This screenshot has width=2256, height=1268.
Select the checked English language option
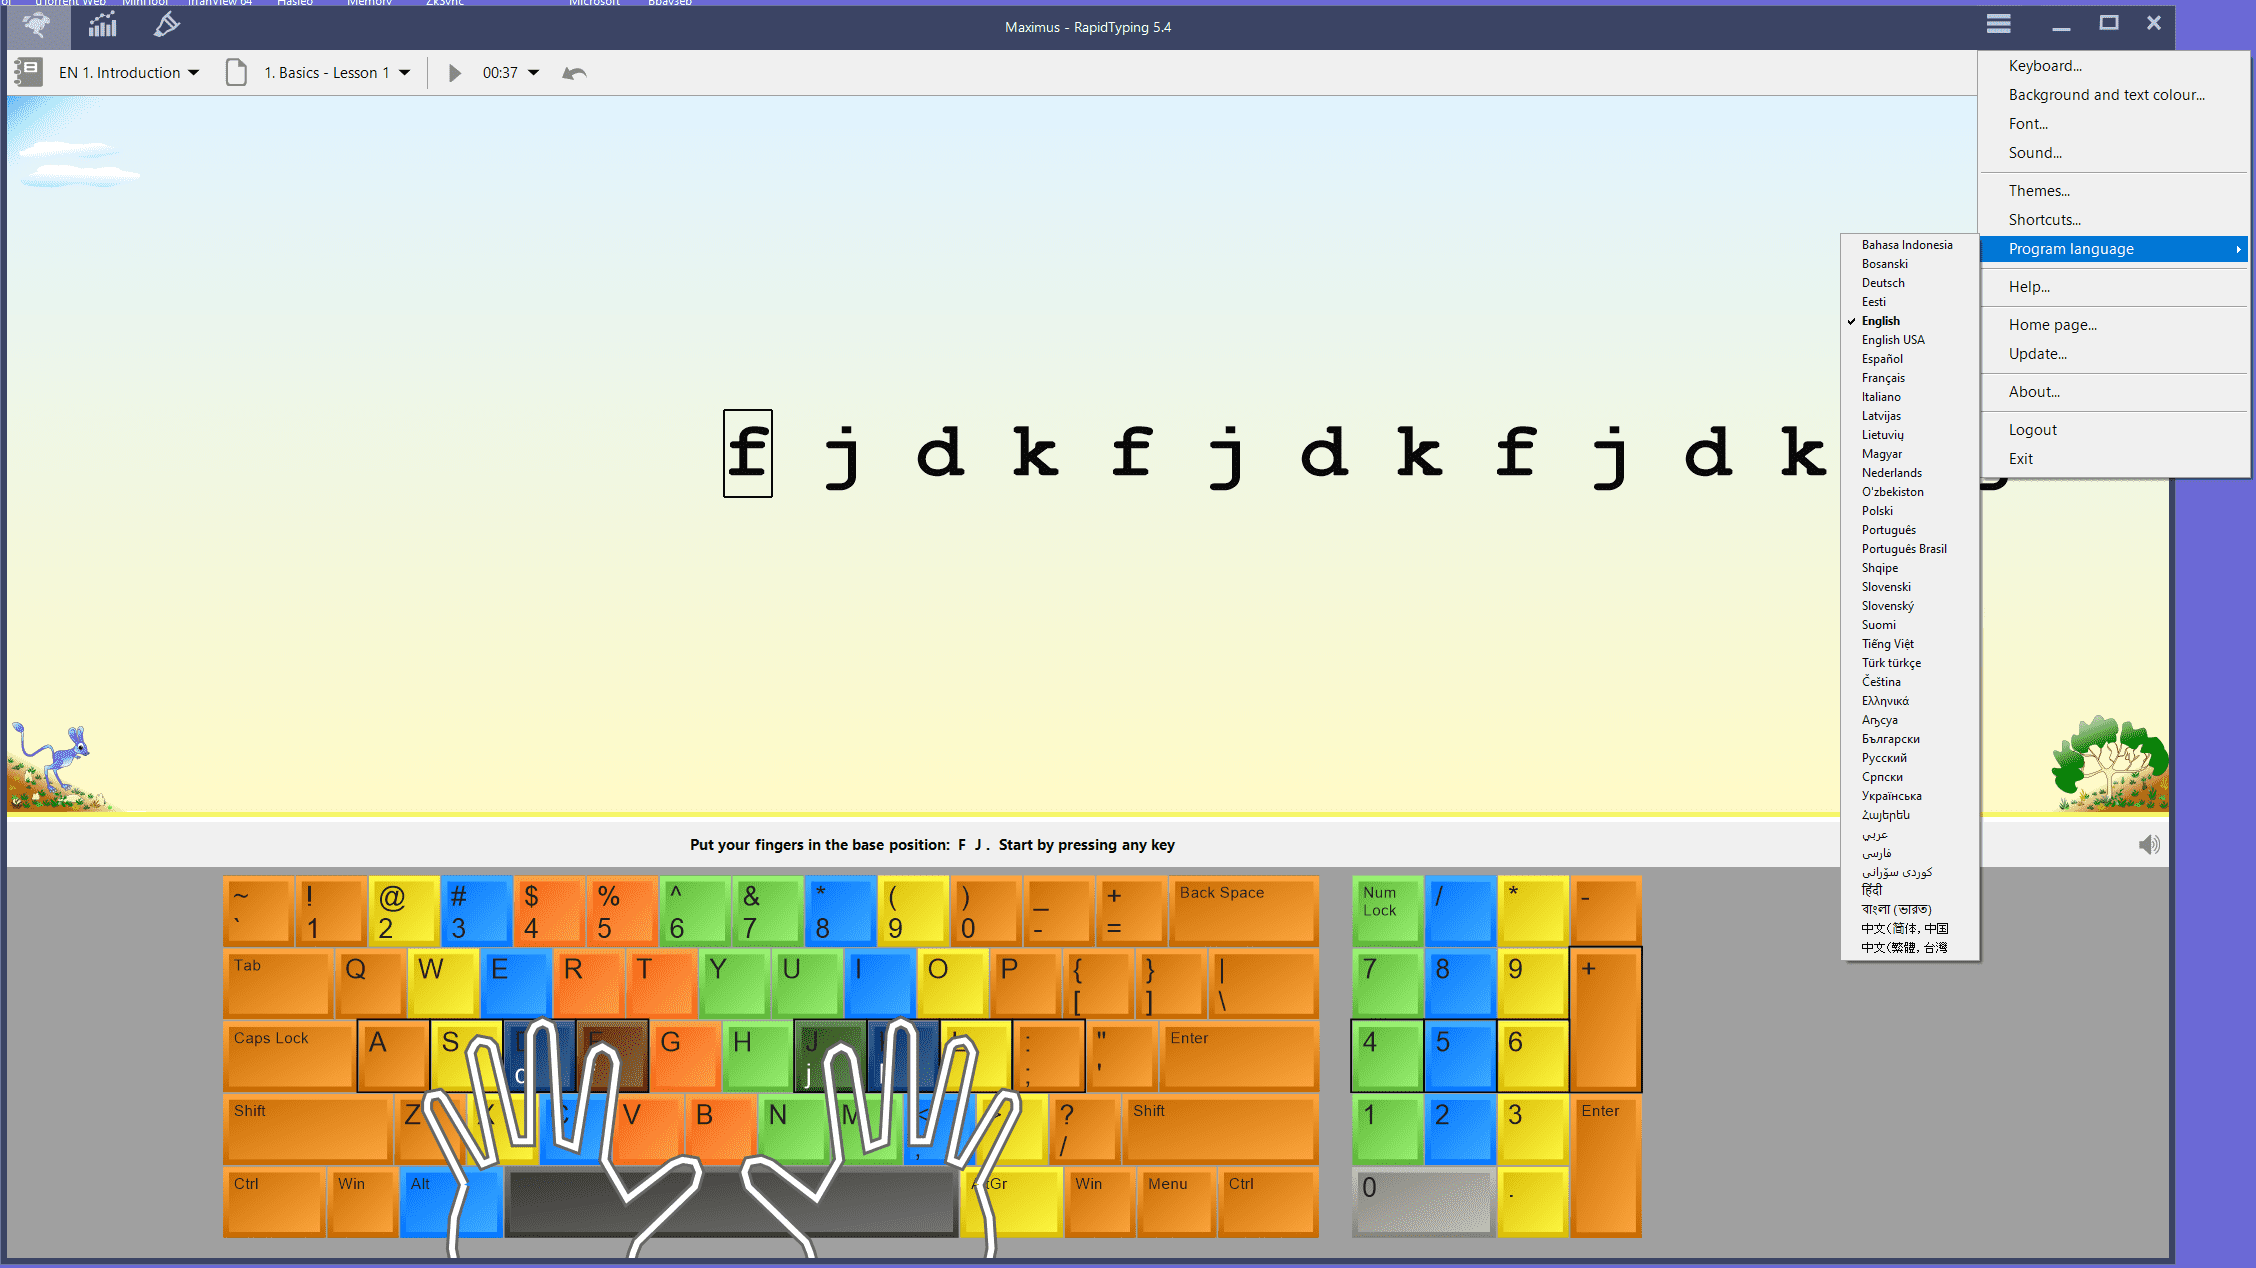[1880, 321]
